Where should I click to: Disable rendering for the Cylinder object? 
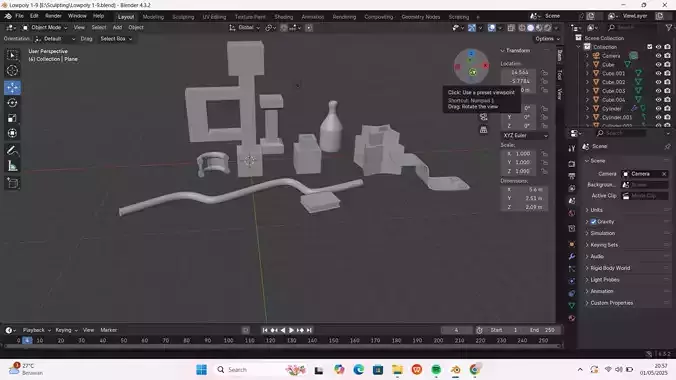[667, 108]
